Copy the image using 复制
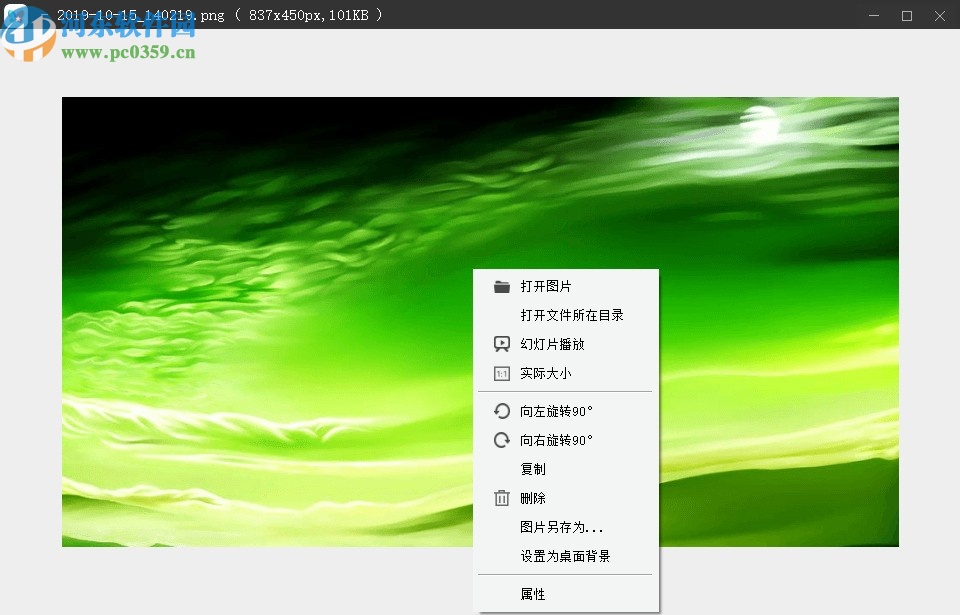The image size is (960, 615). pyautogui.click(x=533, y=468)
